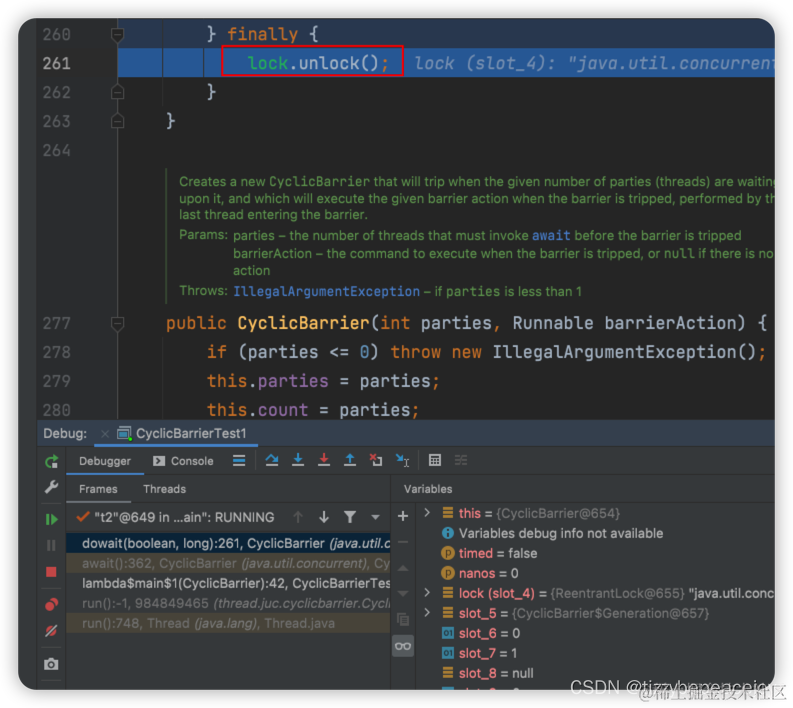Expand slot_5 CyclicBarrier$Generation variable
Image resolution: width=793 pixels, height=708 pixels.
[427, 613]
